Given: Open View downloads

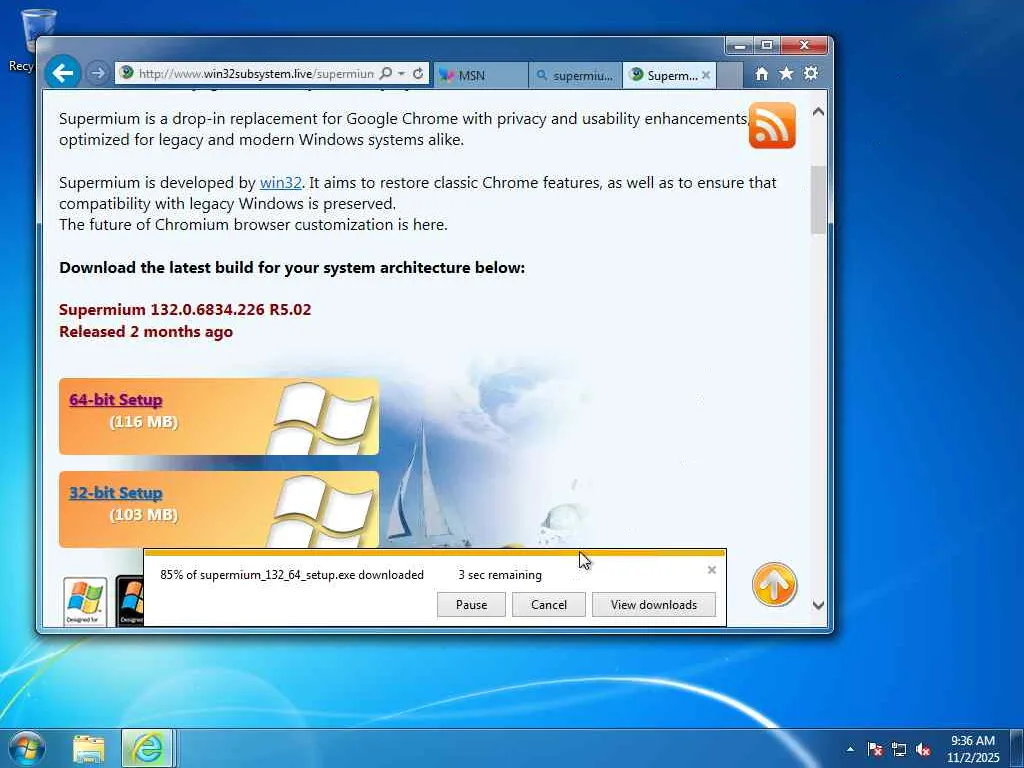Looking at the screenshot, I should (x=654, y=605).
